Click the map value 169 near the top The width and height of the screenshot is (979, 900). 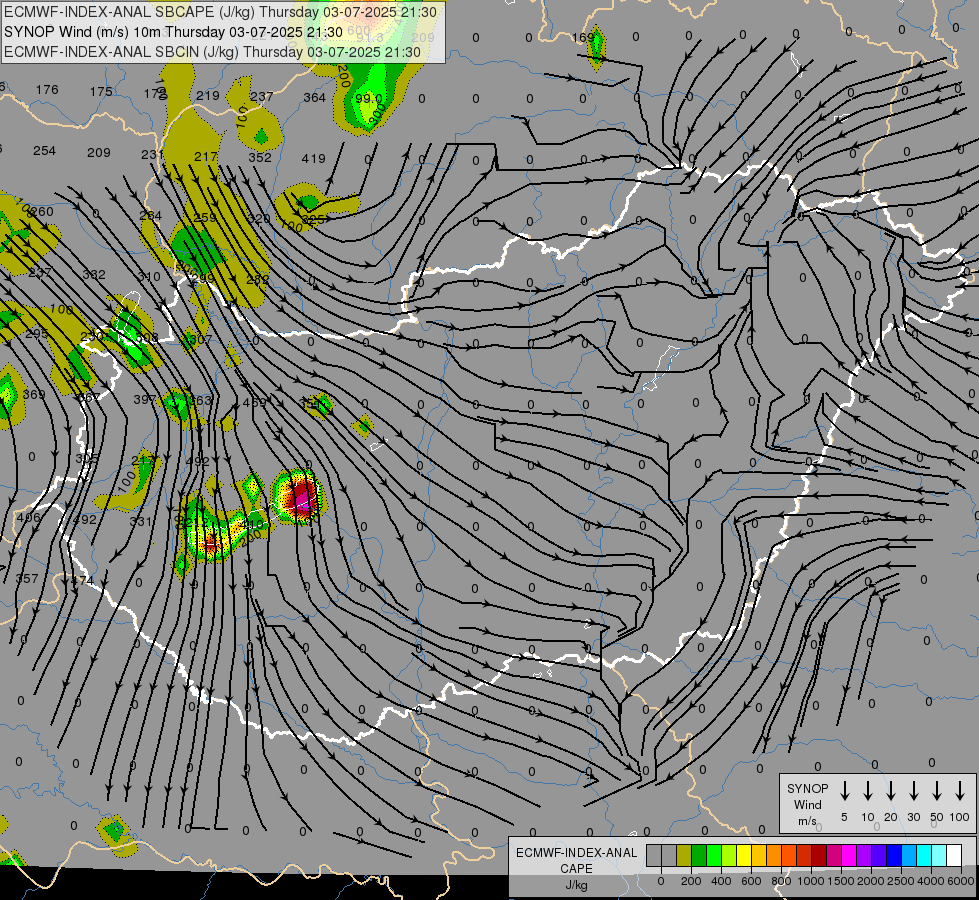tap(583, 37)
